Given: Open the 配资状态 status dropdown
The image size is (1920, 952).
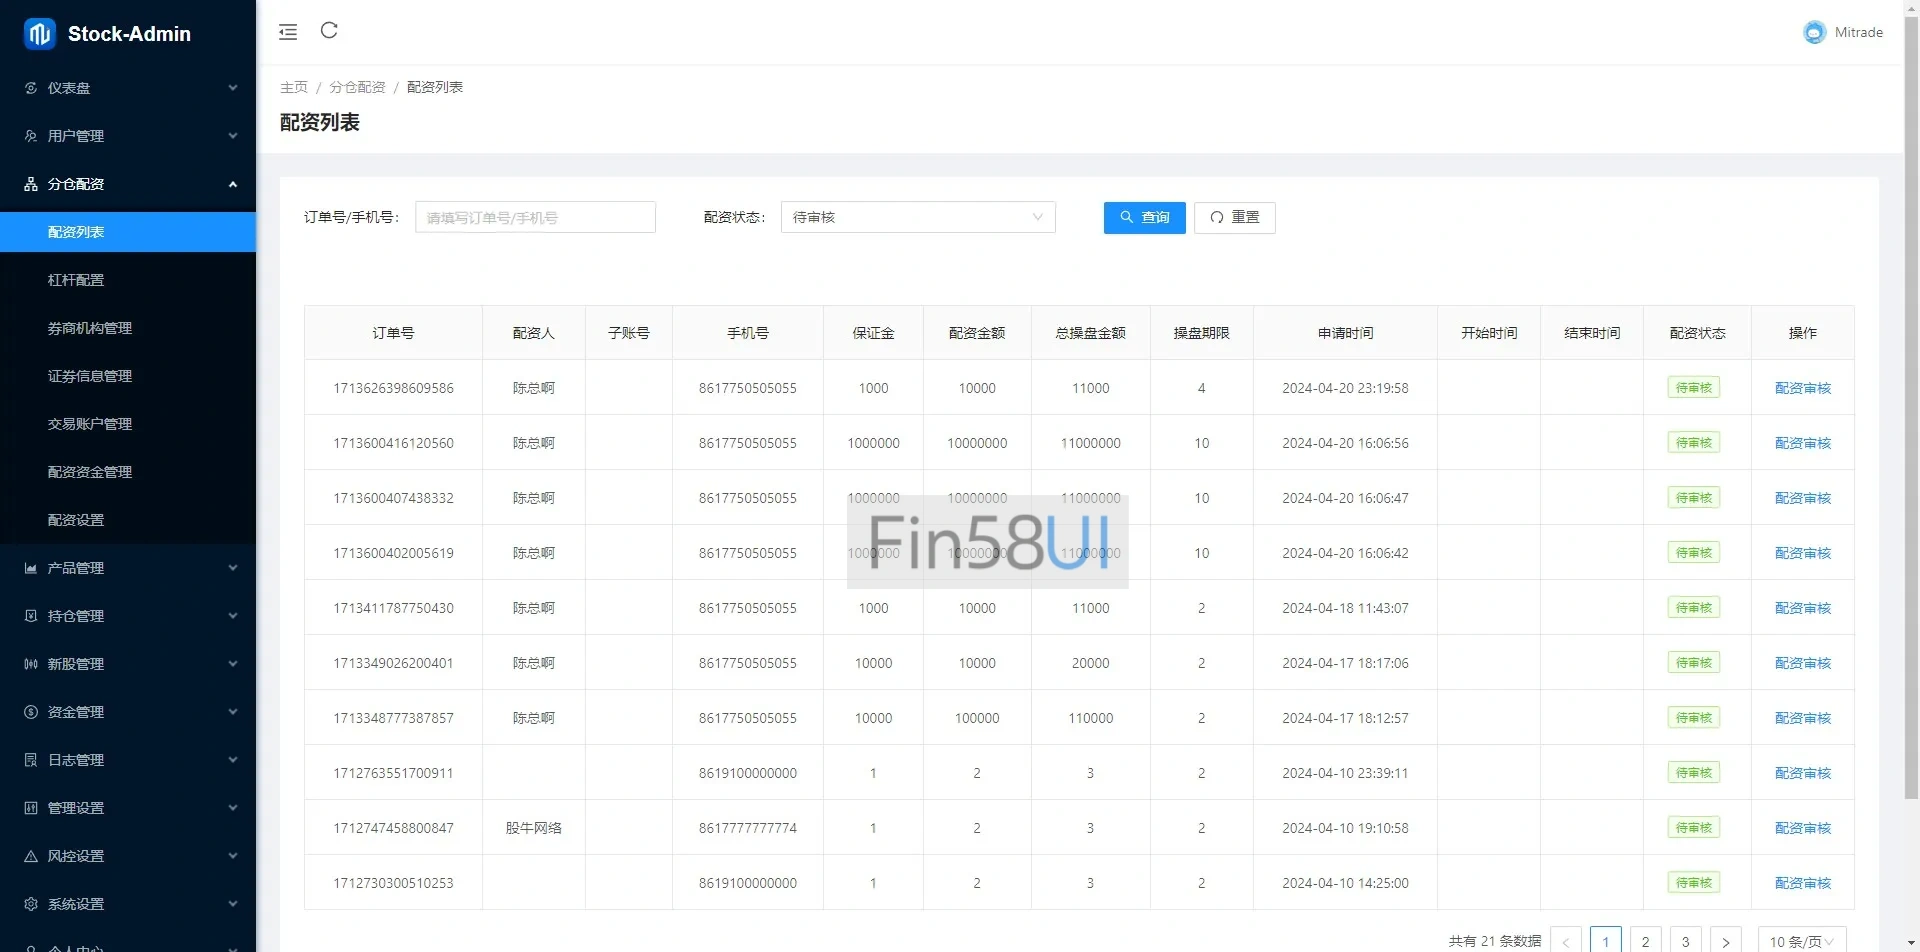Looking at the screenshot, I should [917, 217].
